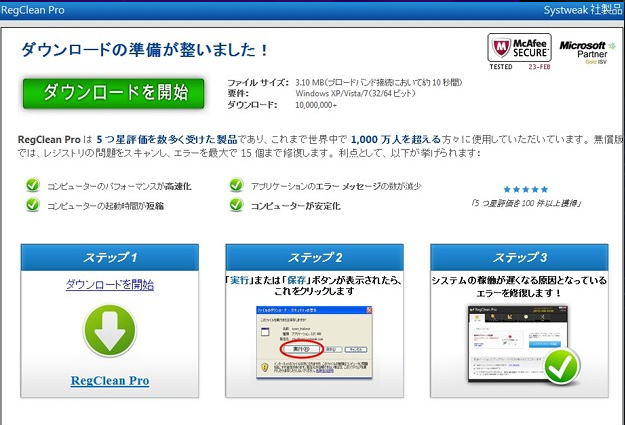This screenshot has width=625, height=425.
Task: Click the bold 1,000 万人を超える text
Action: [395, 140]
